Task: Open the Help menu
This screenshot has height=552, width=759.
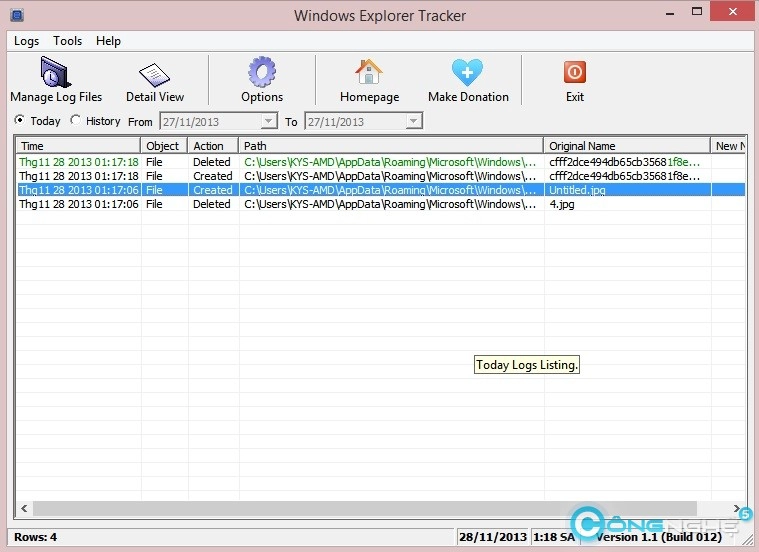Action: click(108, 41)
